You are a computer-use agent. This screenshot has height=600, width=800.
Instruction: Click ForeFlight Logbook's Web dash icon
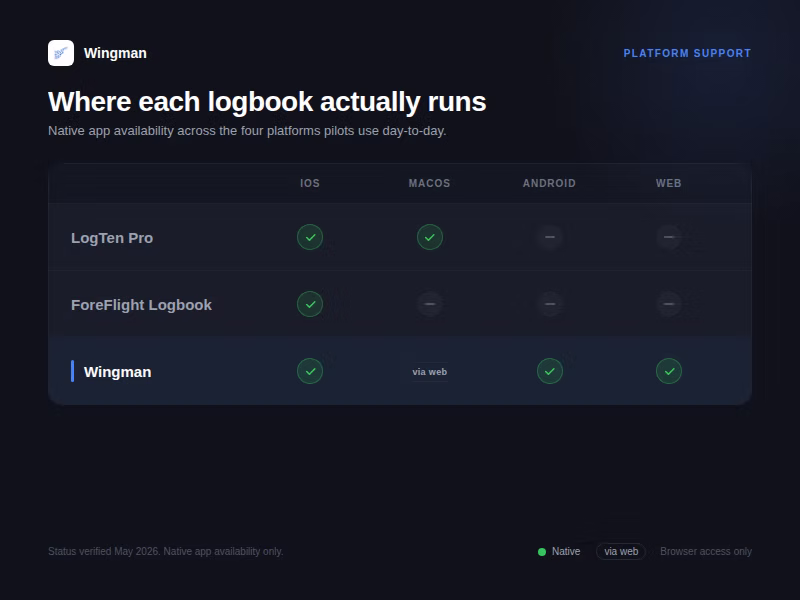(668, 304)
